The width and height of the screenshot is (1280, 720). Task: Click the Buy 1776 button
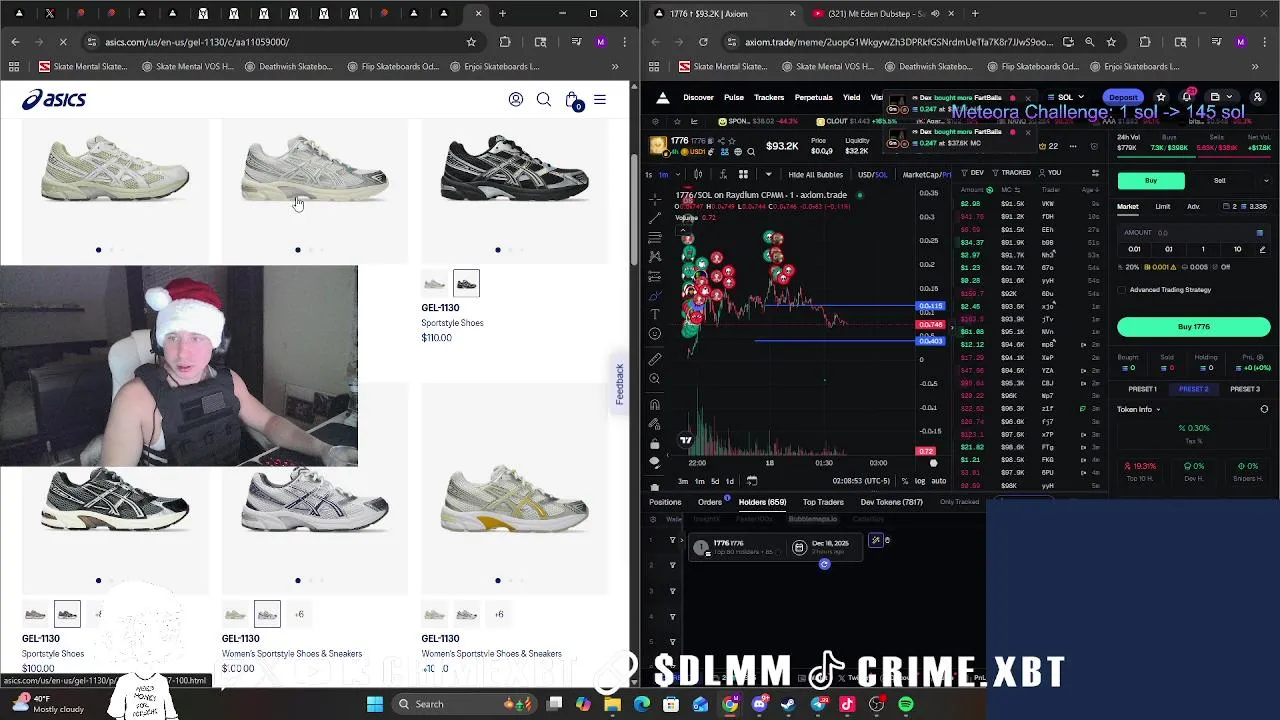(x=1194, y=327)
